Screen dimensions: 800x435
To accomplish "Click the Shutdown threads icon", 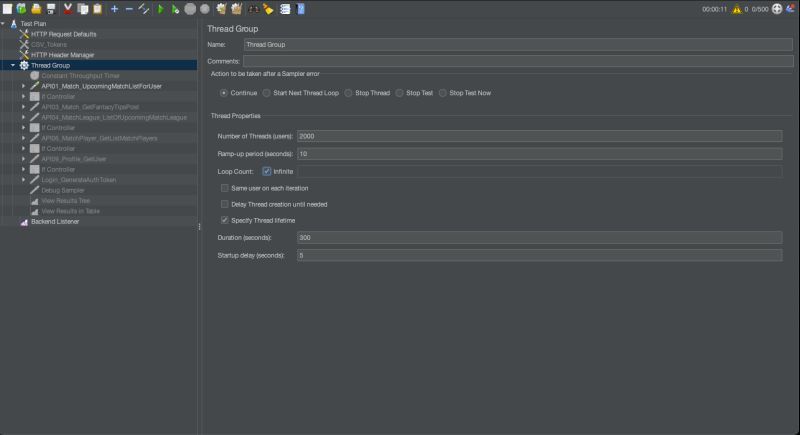I will [205, 9].
